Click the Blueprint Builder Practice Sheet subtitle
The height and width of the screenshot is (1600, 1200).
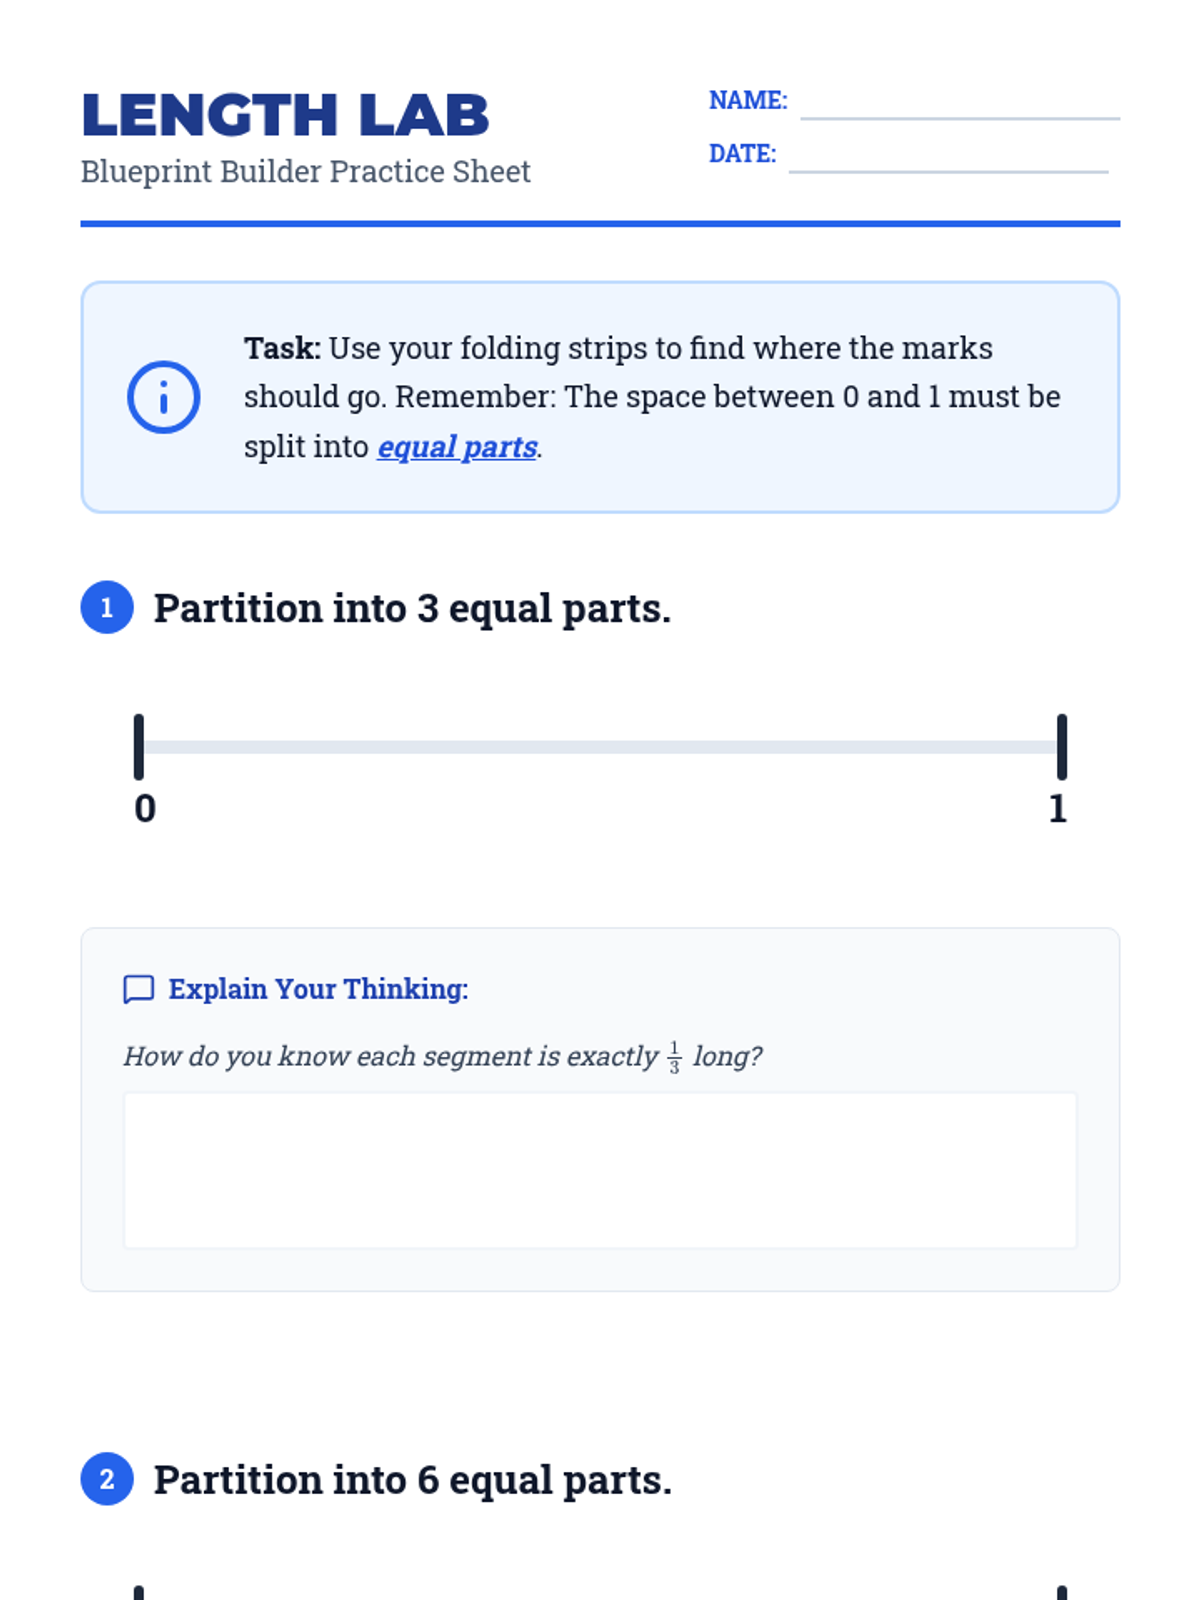(x=305, y=172)
